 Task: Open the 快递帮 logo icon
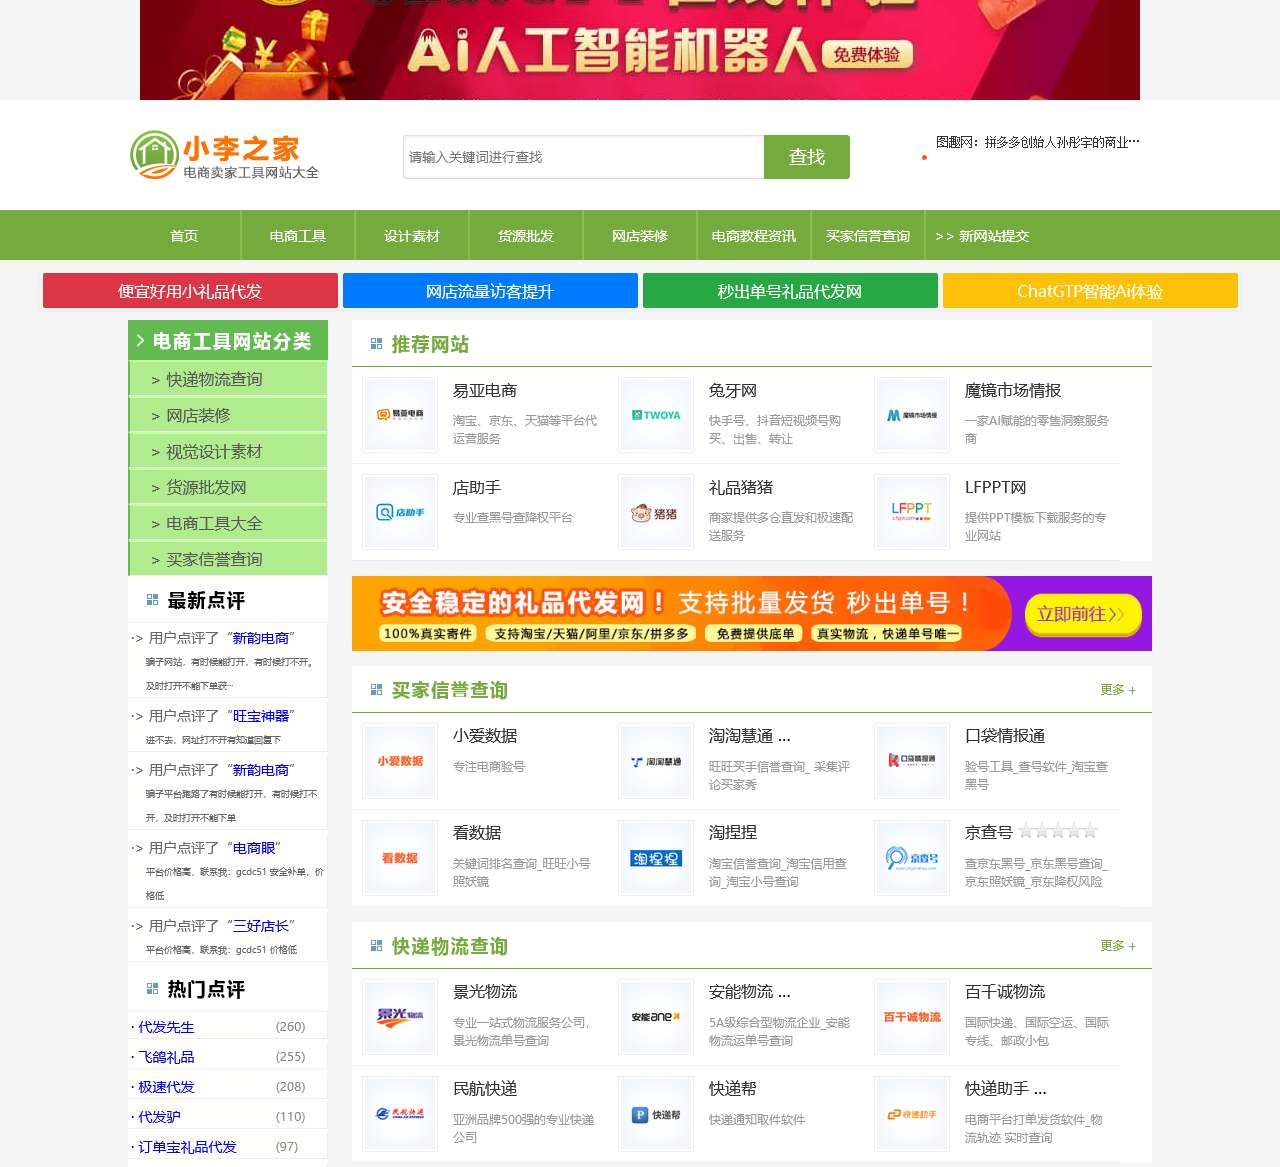tap(656, 1113)
